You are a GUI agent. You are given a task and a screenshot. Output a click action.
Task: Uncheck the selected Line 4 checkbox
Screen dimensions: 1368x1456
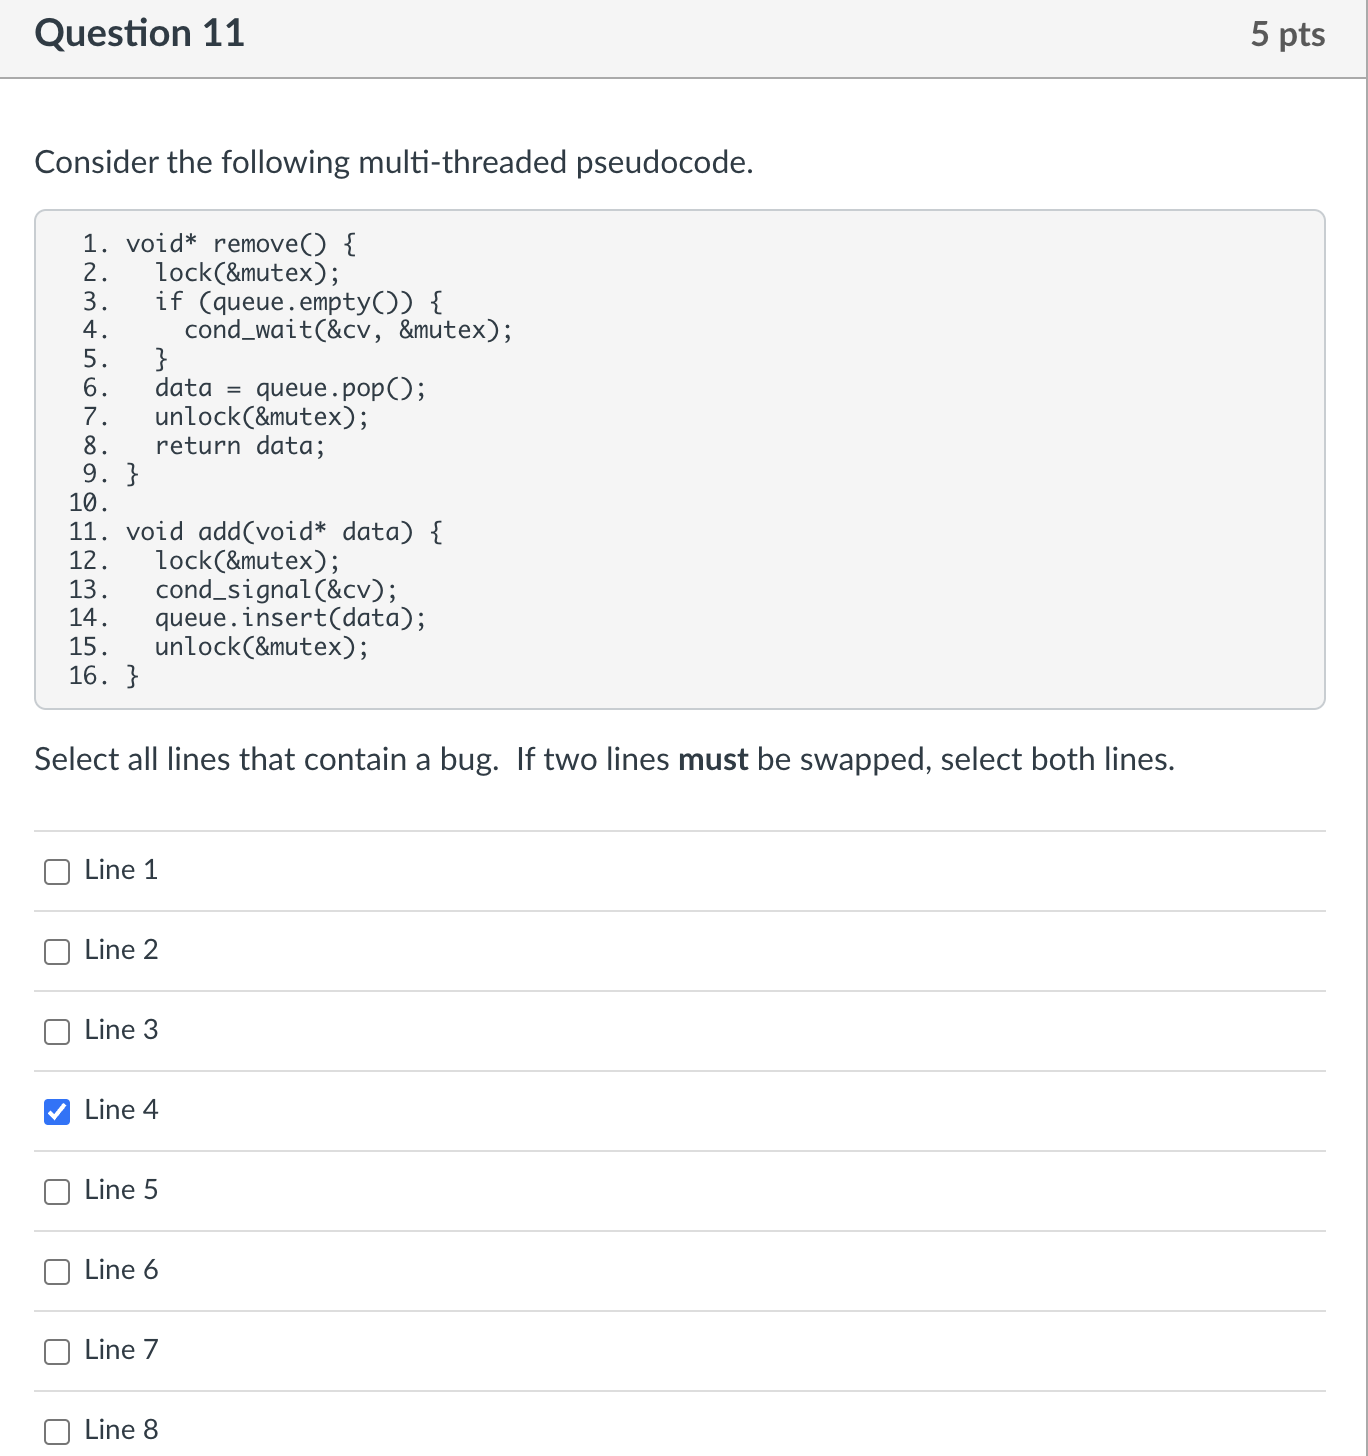[x=57, y=1111]
